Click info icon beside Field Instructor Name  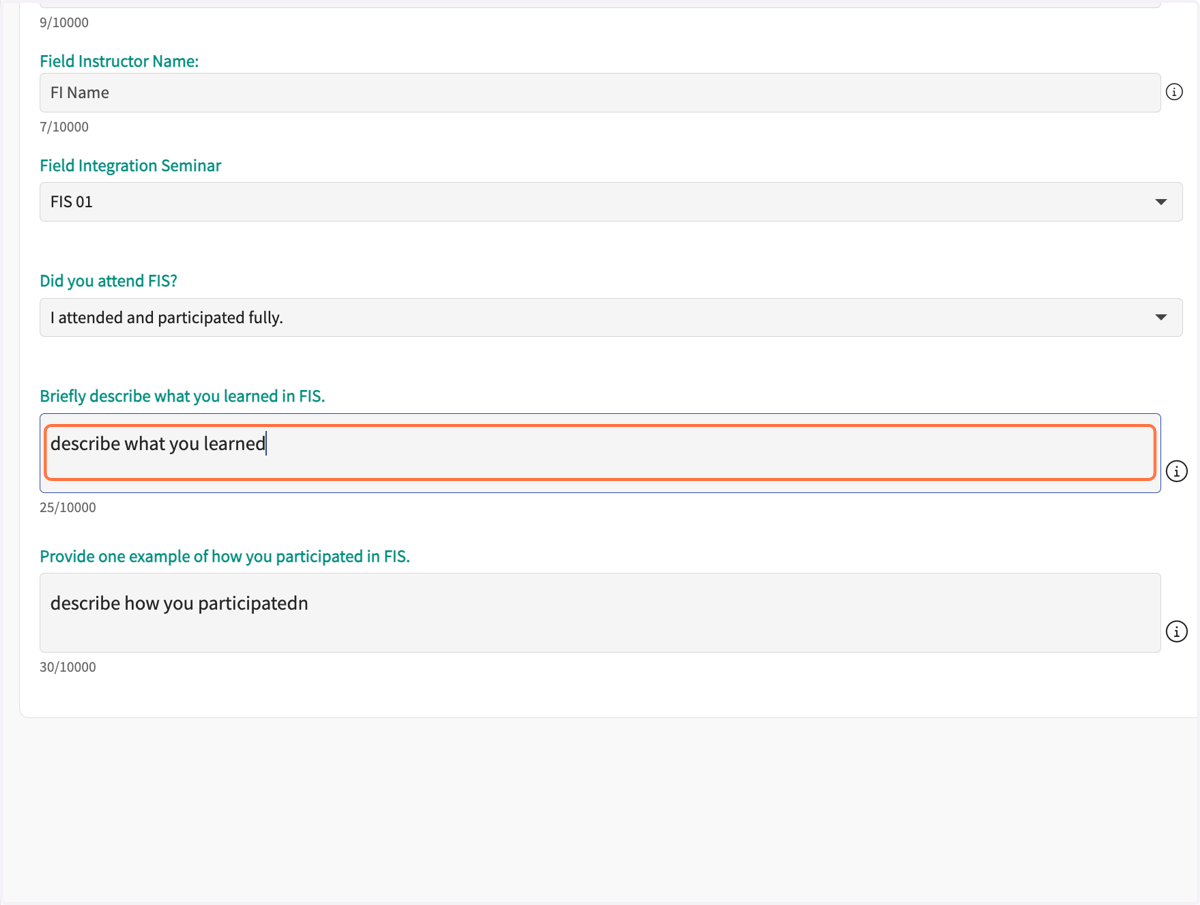[x=1175, y=92]
